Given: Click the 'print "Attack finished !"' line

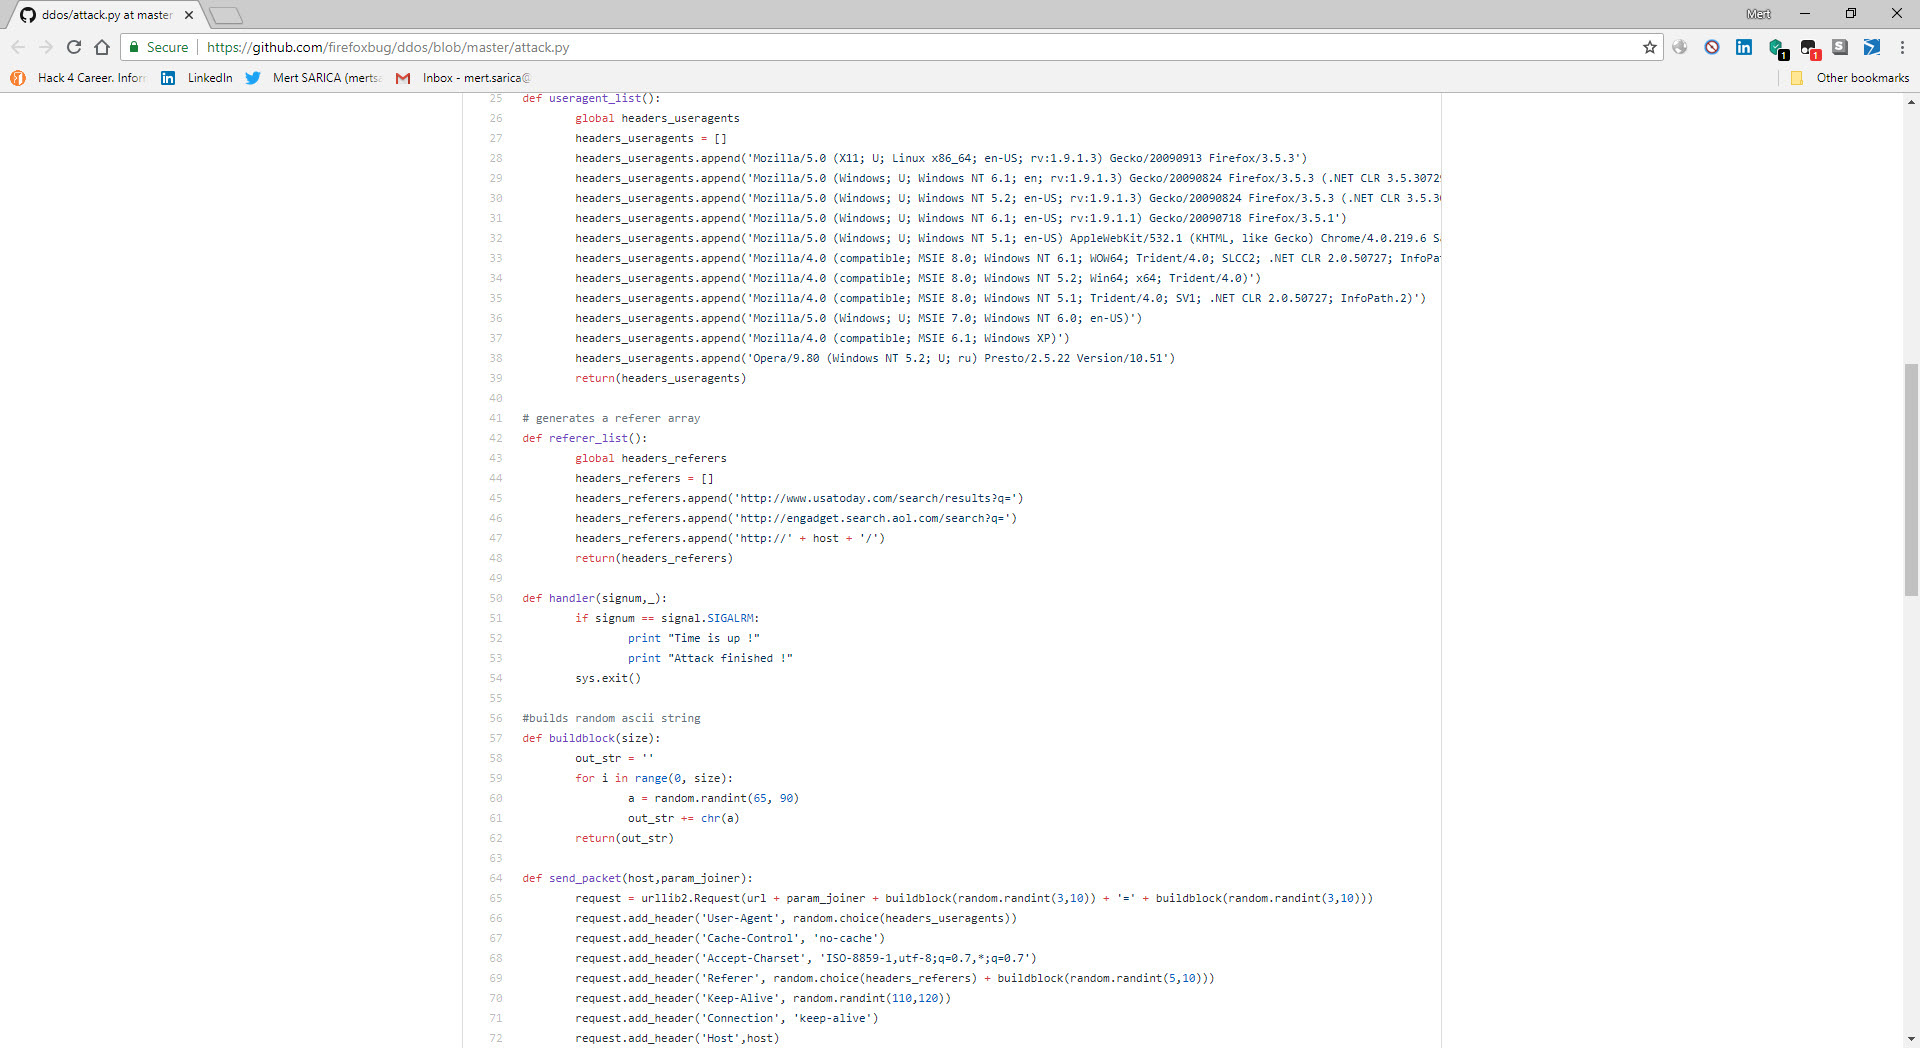Looking at the screenshot, I should coord(710,658).
